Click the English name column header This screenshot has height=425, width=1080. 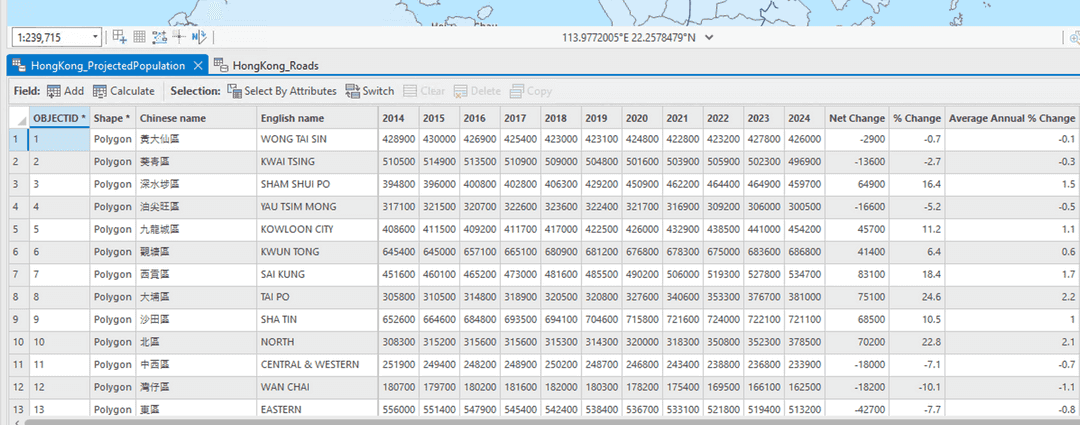[292, 118]
